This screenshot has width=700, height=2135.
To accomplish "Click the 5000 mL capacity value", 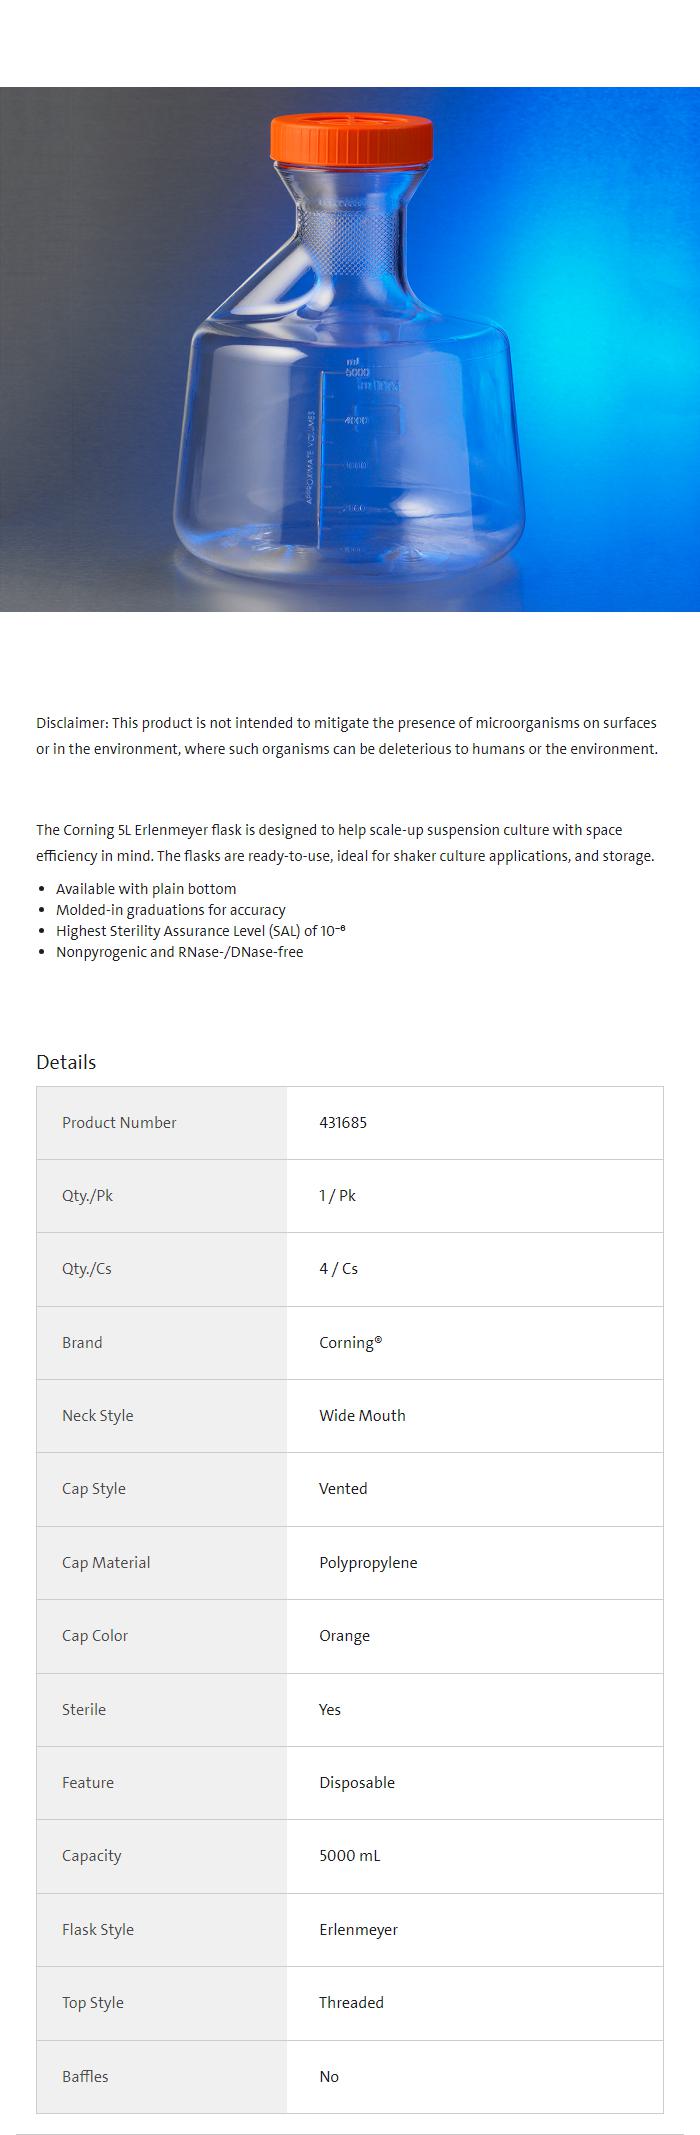I will click(349, 1856).
